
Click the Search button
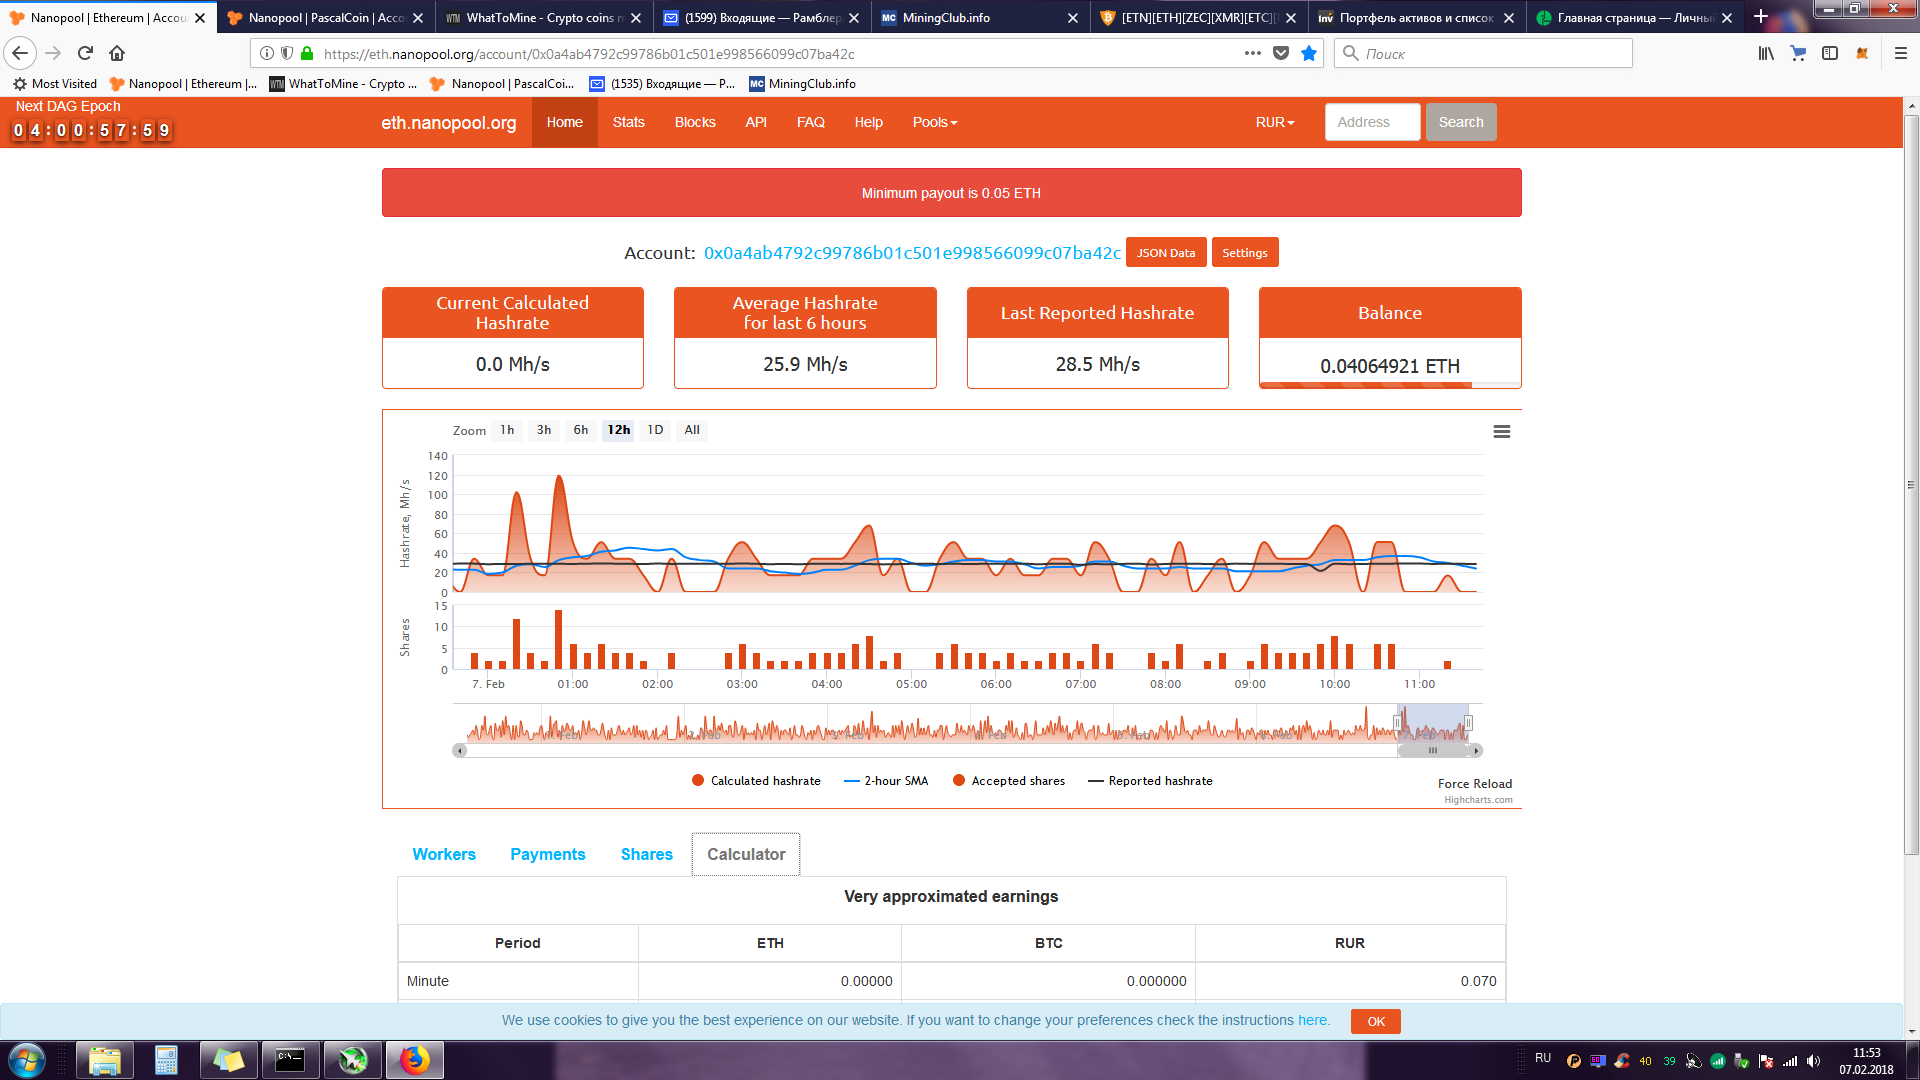pyautogui.click(x=1461, y=122)
